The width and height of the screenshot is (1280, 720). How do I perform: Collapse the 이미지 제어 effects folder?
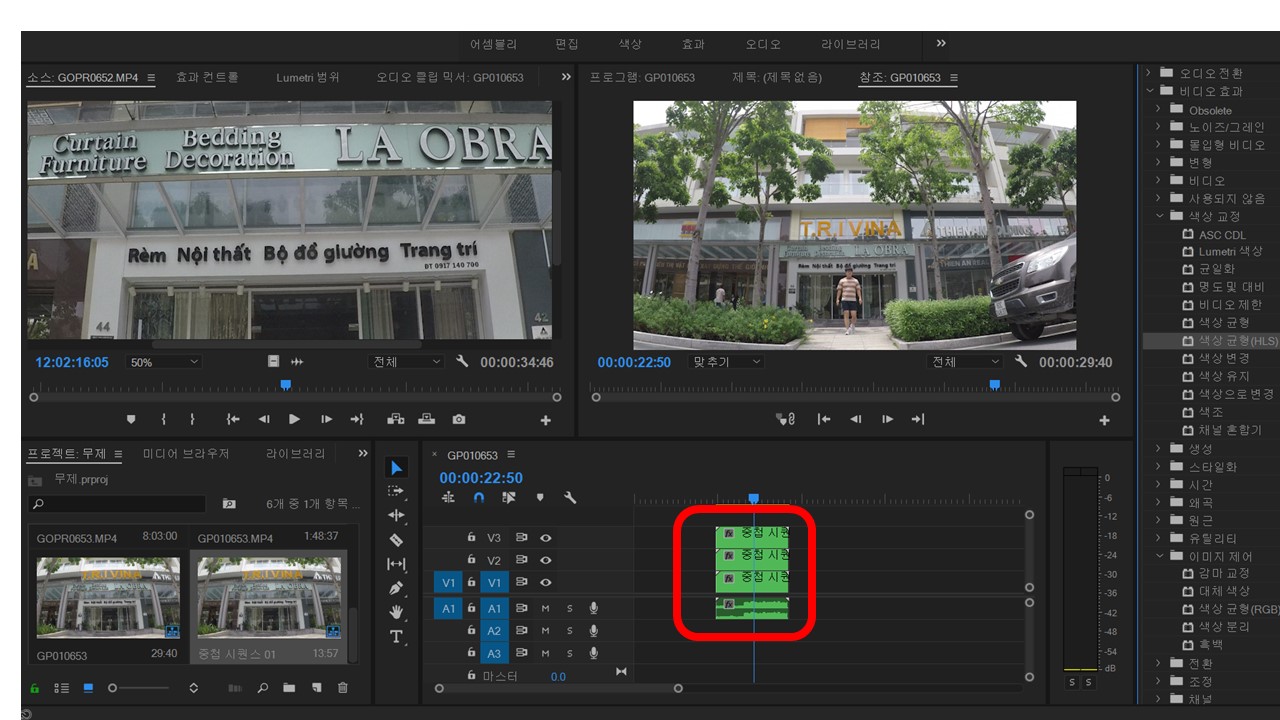coord(1160,556)
